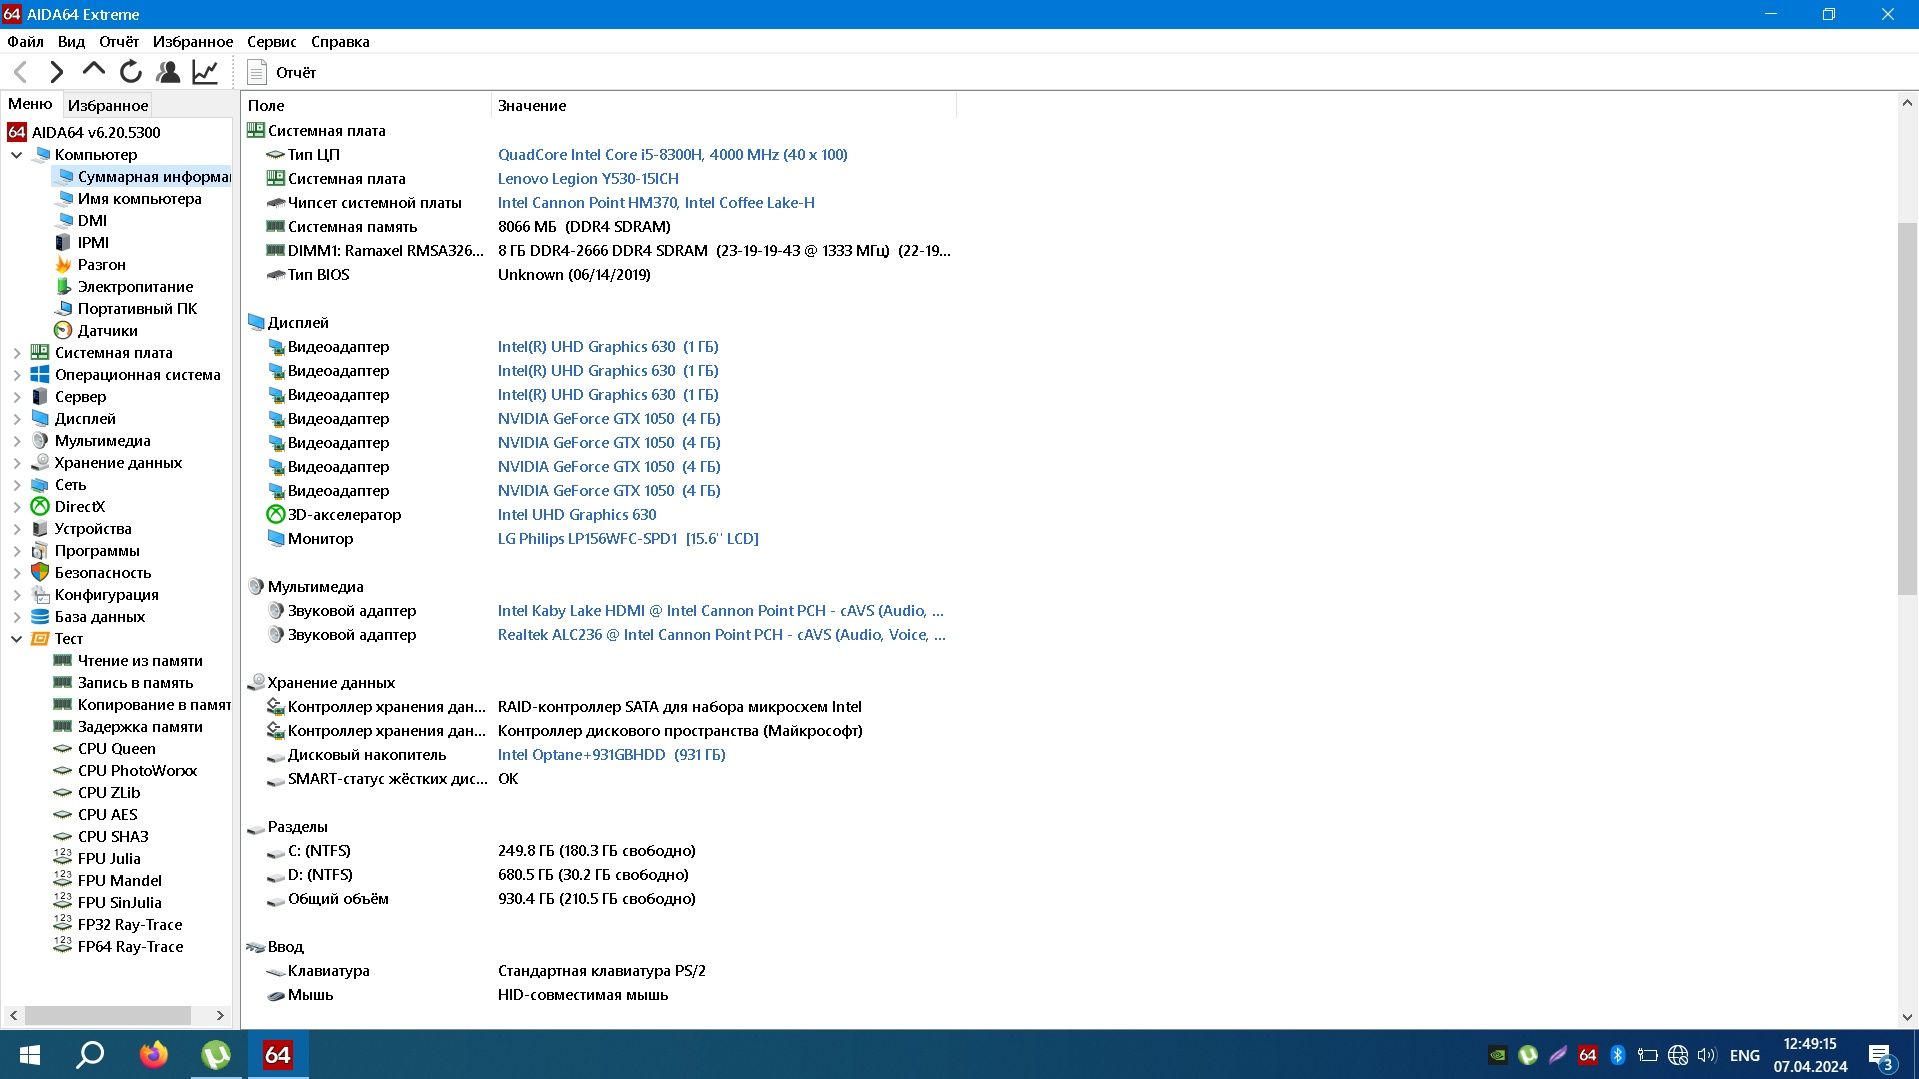Click the NVIDIA tray icon

click(1497, 1055)
